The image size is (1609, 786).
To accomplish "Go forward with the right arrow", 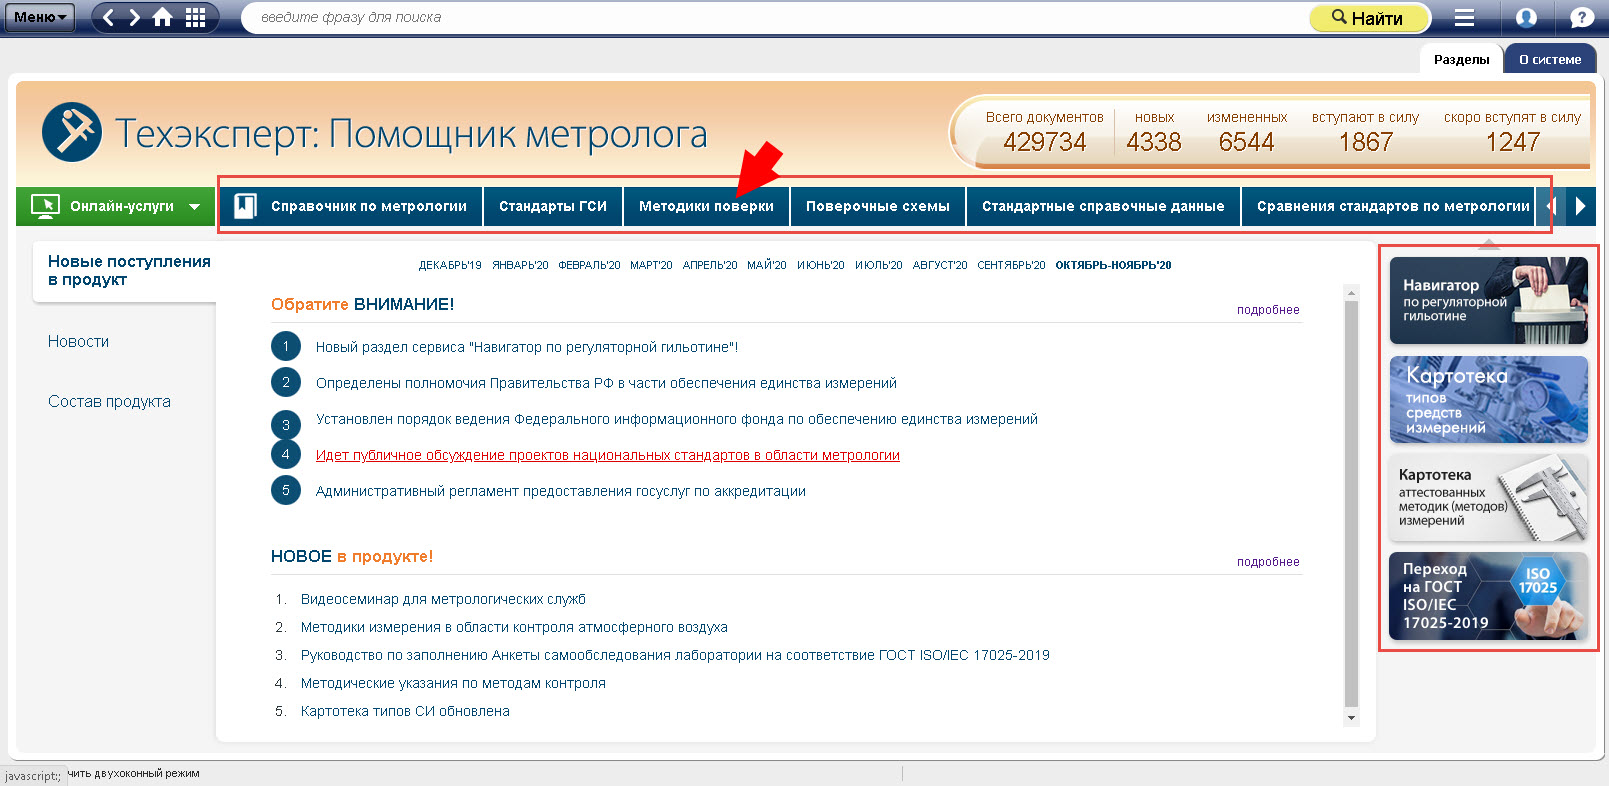I will point(134,17).
